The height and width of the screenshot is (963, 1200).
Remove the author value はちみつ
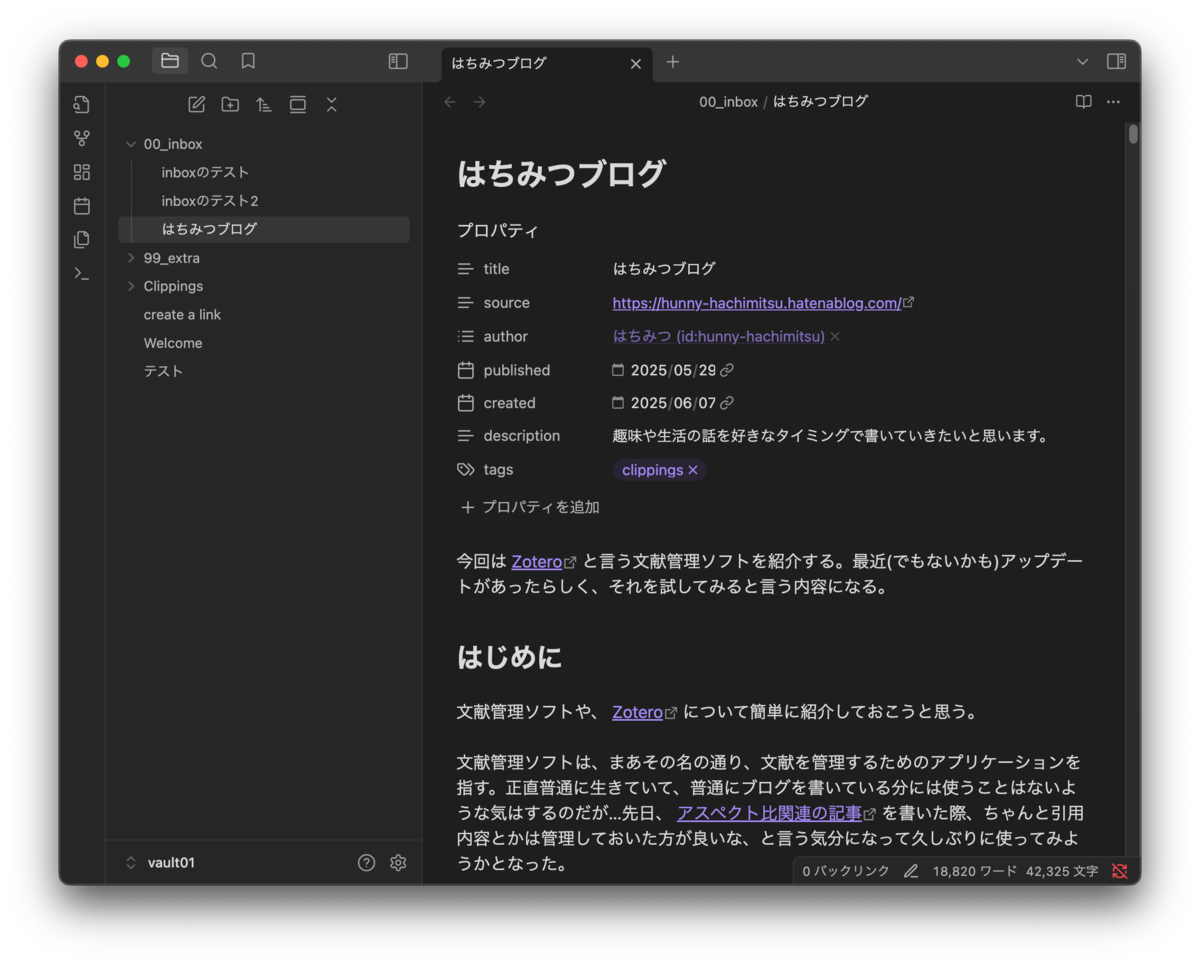click(835, 336)
